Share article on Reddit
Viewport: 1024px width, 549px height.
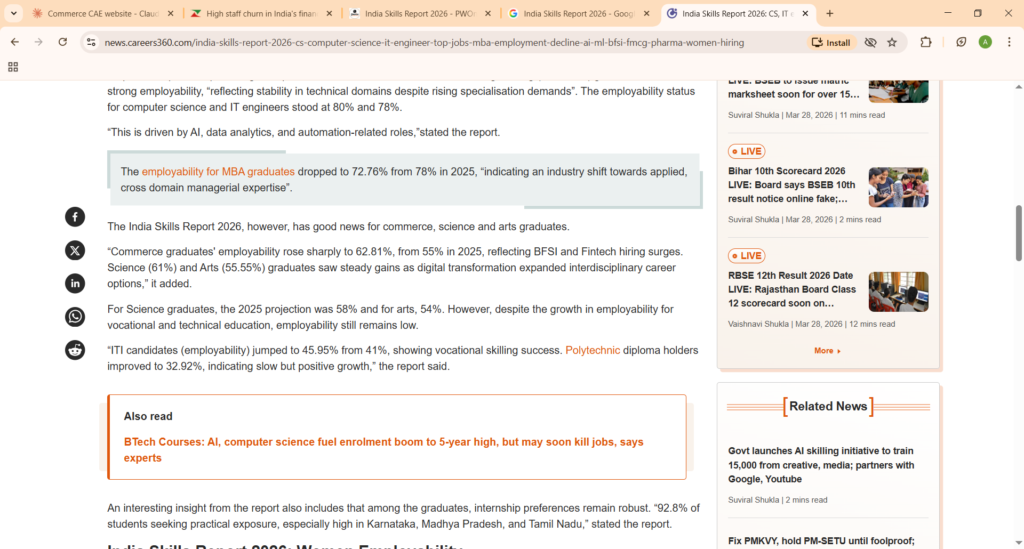tap(75, 349)
